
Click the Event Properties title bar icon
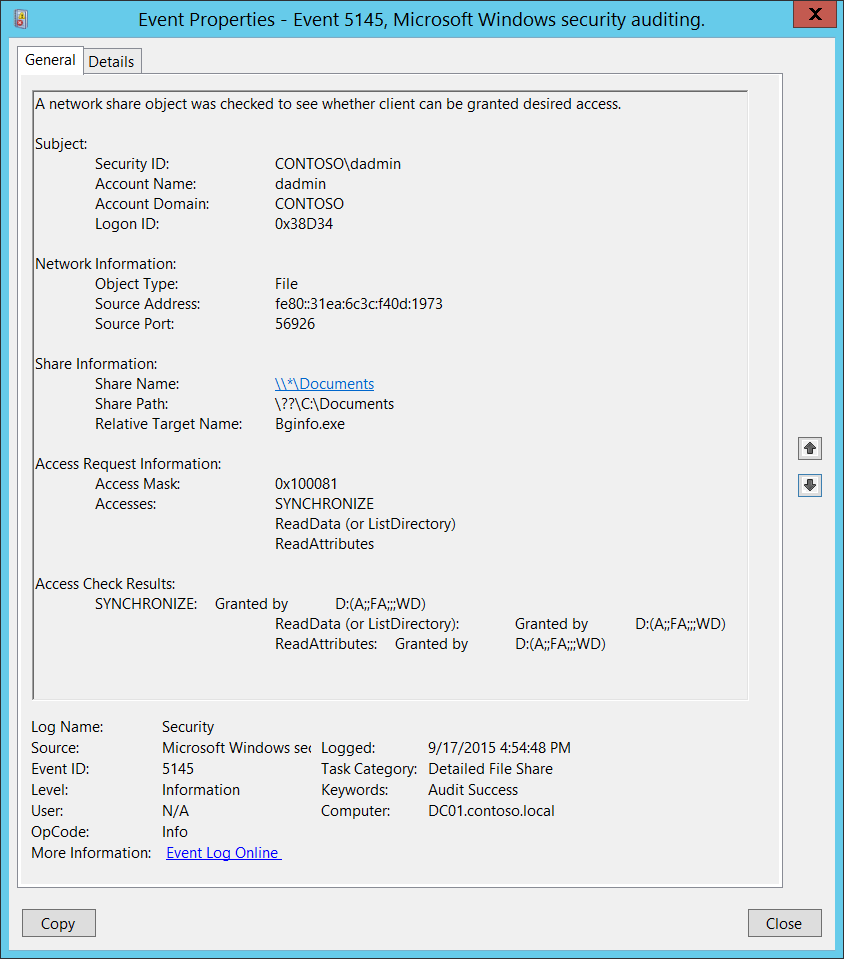(x=21, y=19)
